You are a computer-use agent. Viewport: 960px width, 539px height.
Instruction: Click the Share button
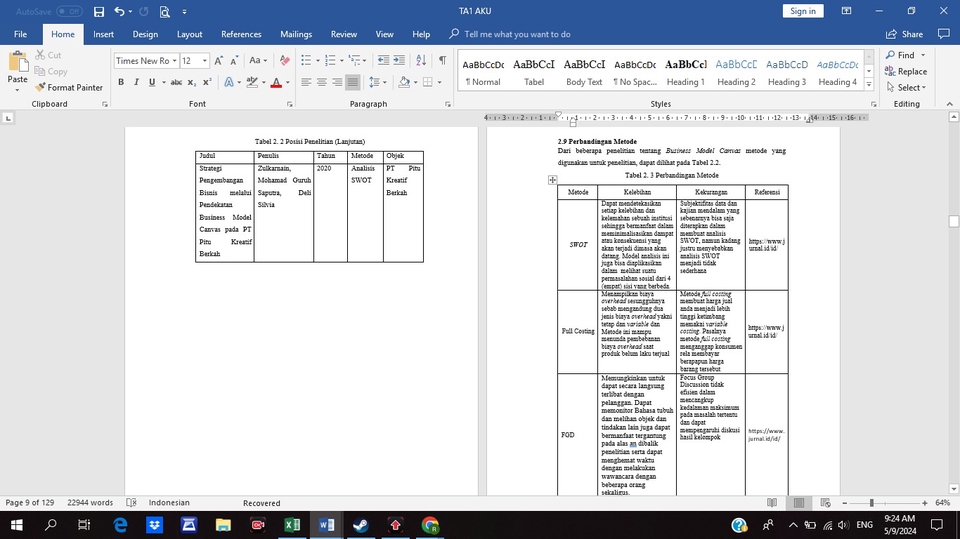click(904, 34)
